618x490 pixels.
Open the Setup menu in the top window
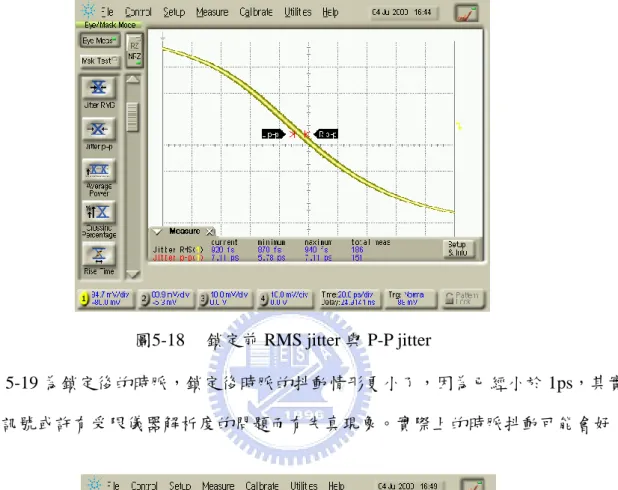174,12
